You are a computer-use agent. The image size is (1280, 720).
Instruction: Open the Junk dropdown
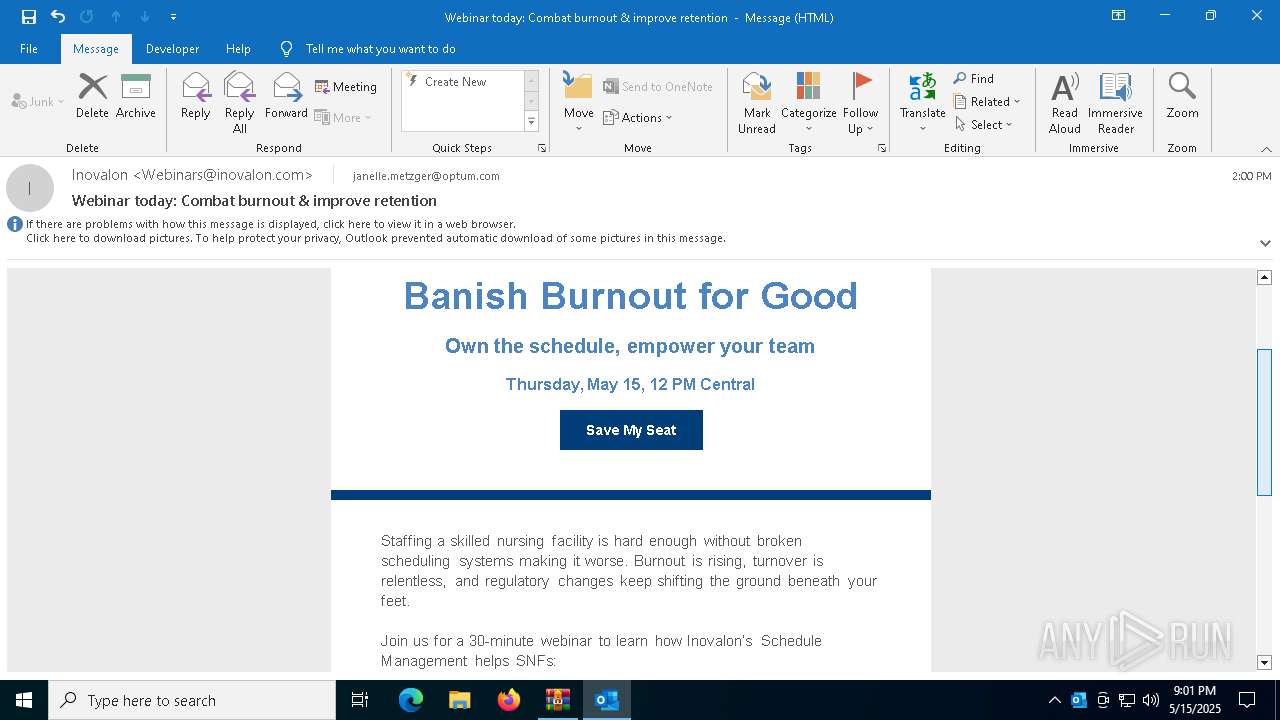coord(38,102)
